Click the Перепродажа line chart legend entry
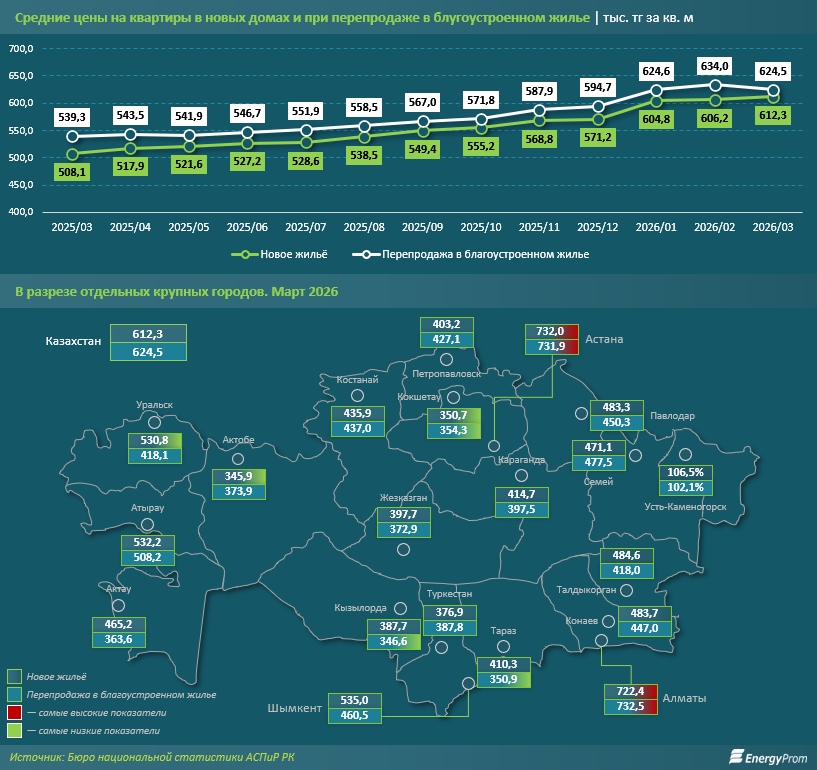Screen dimensions: 817x770 pos(470,254)
